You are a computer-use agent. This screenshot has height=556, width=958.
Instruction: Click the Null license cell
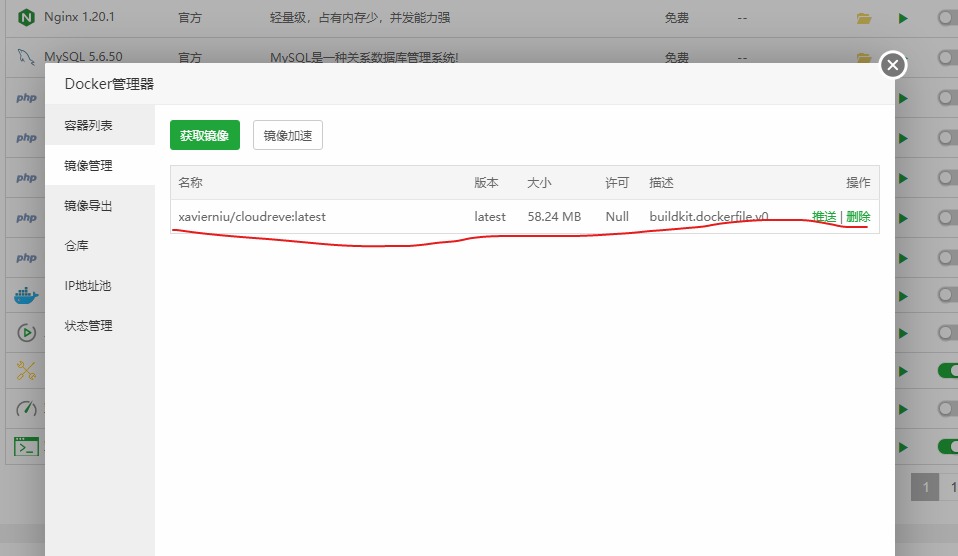point(617,217)
